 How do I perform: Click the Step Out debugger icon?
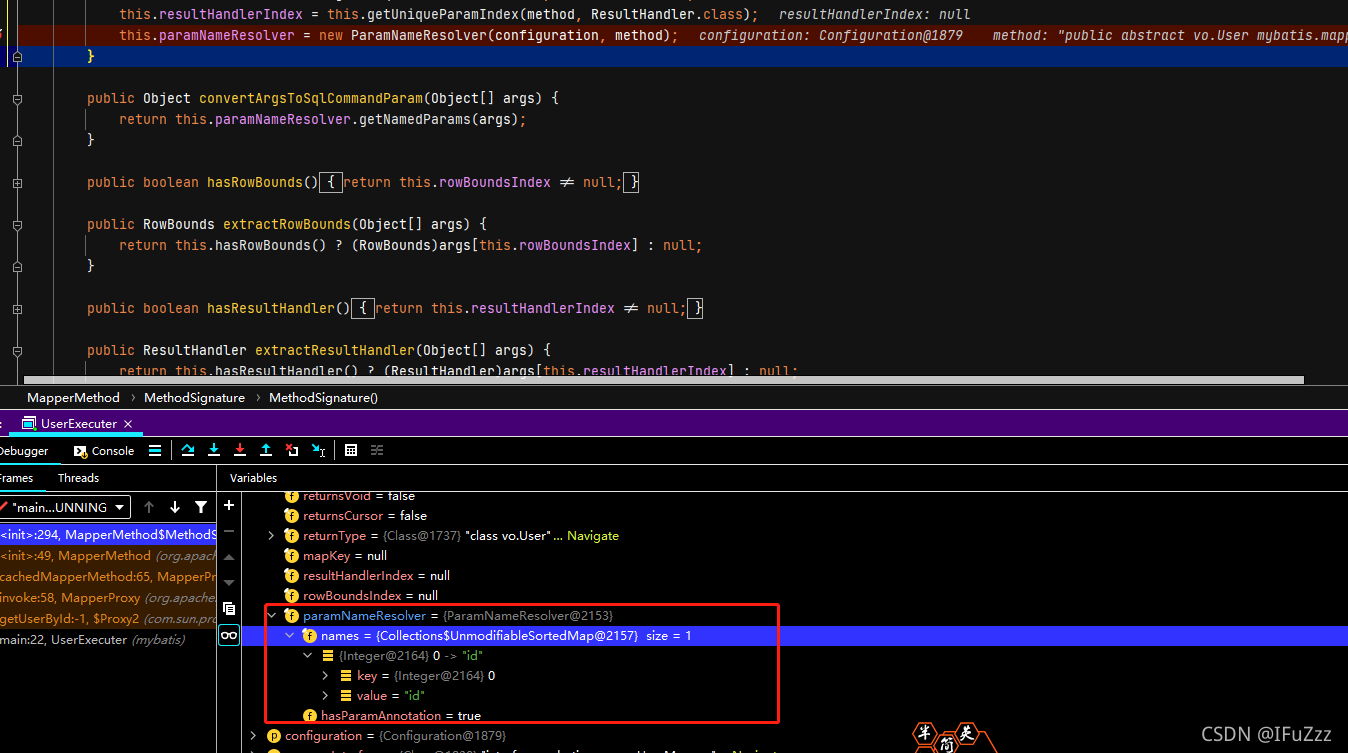pyautogui.click(x=266, y=450)
